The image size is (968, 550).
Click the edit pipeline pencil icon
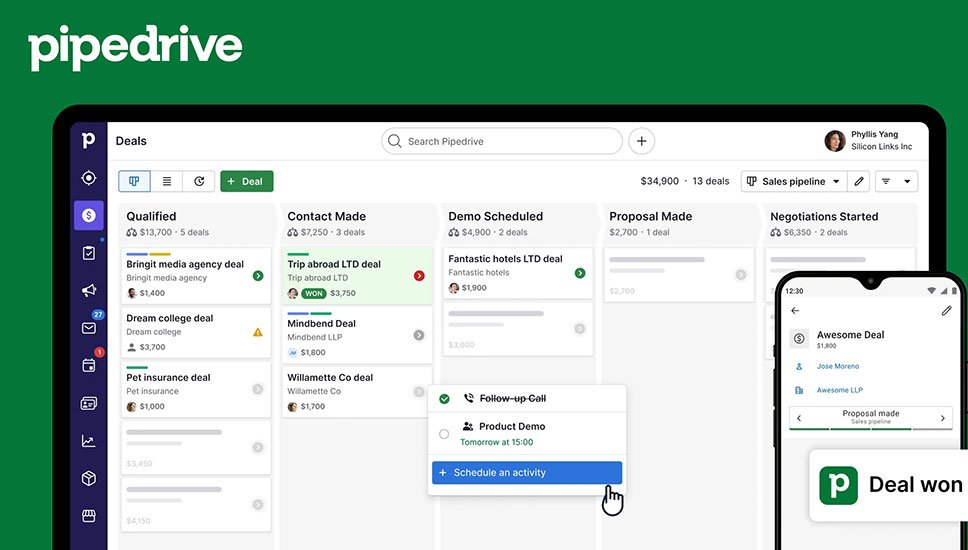[x=859, y=181]
